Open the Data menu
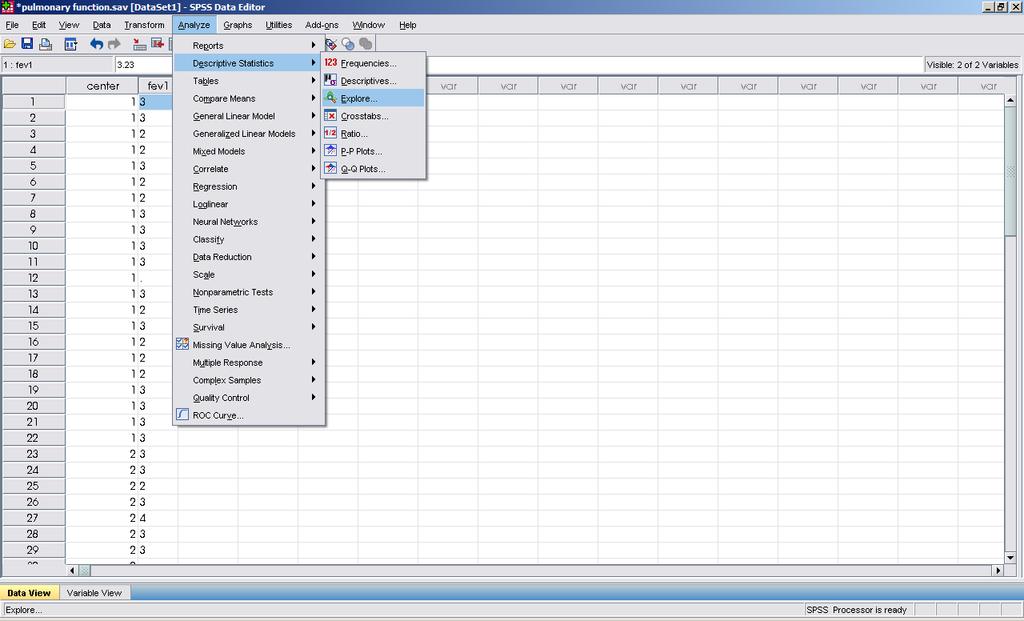The width and height of the screenshot is (1024, 621). coord(102,25)
